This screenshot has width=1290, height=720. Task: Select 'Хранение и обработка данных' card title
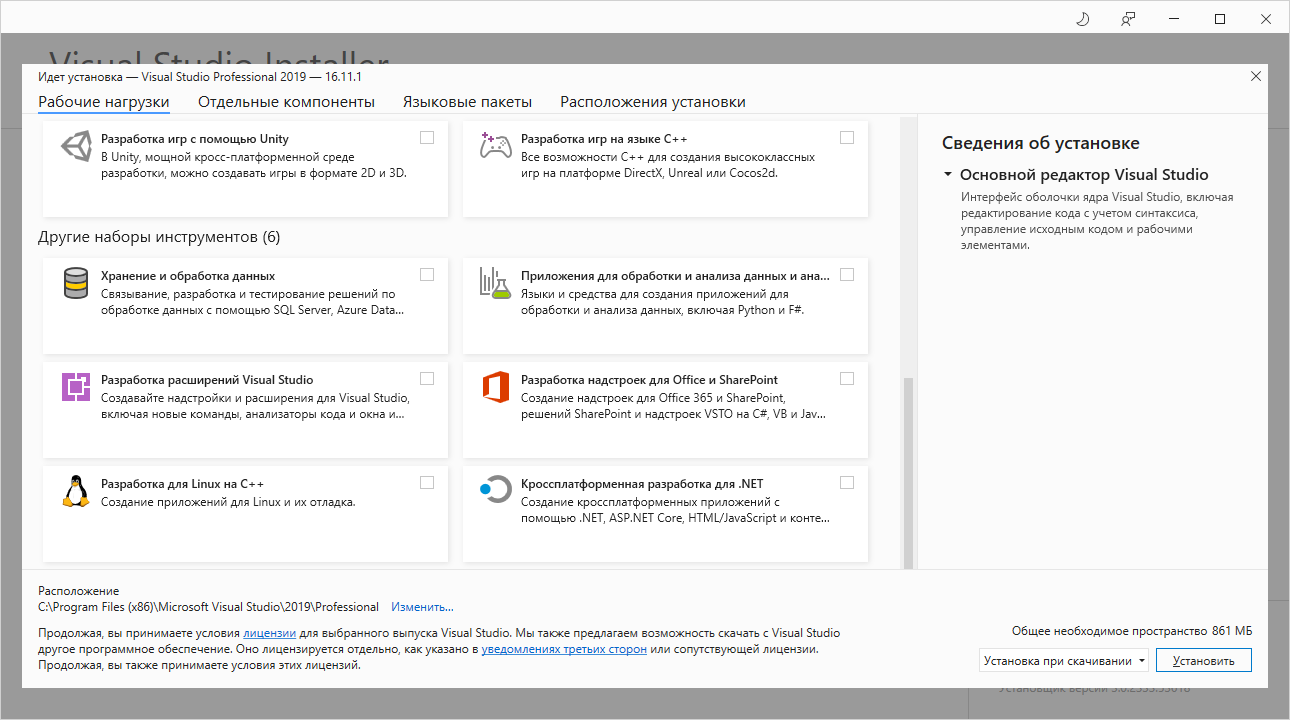pos(188,276)
